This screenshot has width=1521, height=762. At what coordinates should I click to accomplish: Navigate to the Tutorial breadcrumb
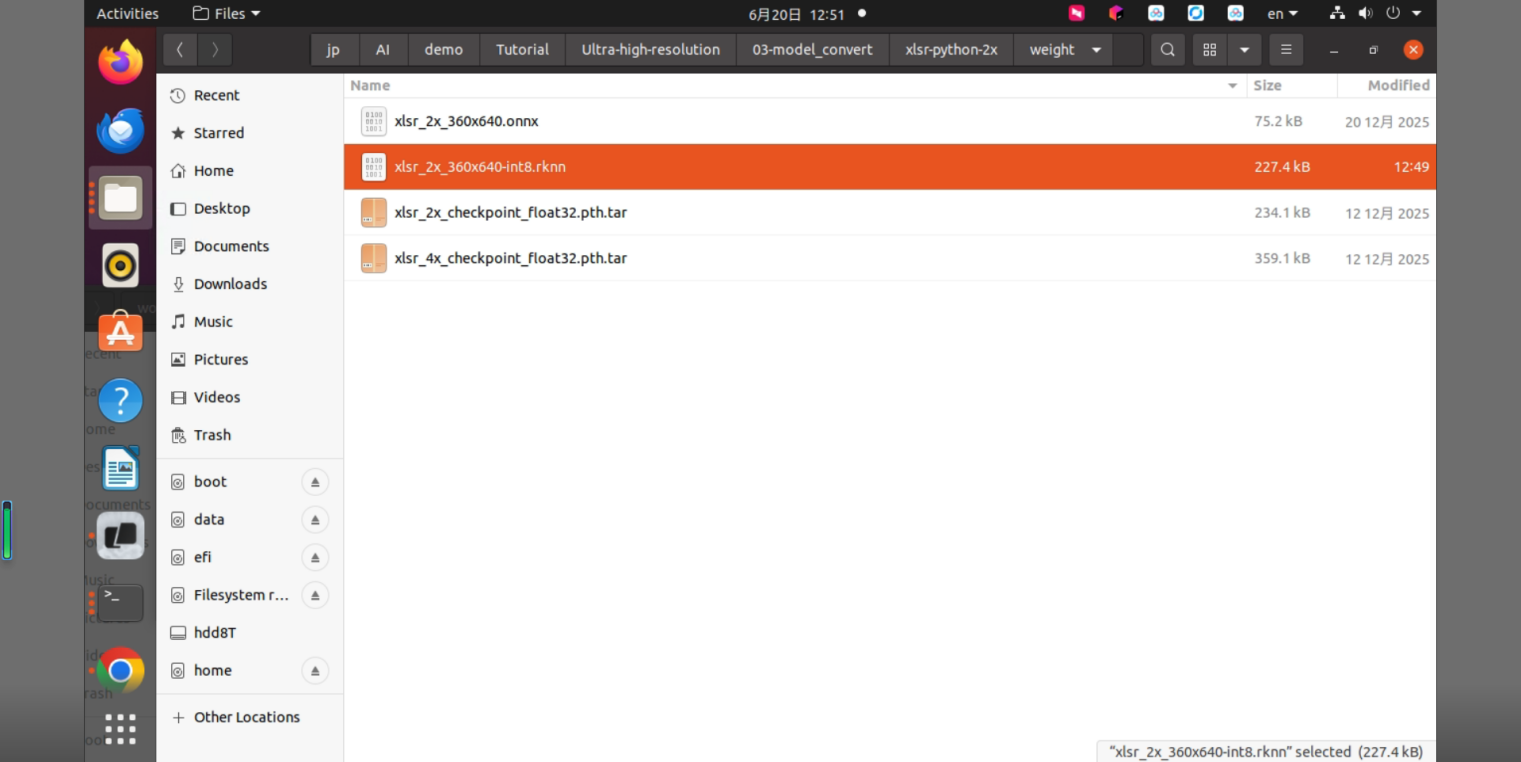click(x=522, y=50)
